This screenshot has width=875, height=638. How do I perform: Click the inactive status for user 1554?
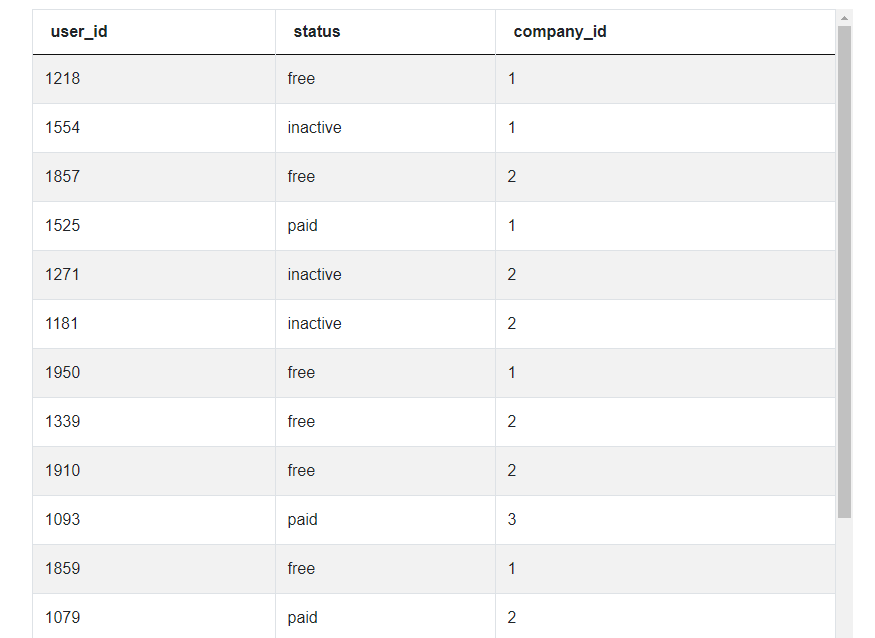(314, 128)
